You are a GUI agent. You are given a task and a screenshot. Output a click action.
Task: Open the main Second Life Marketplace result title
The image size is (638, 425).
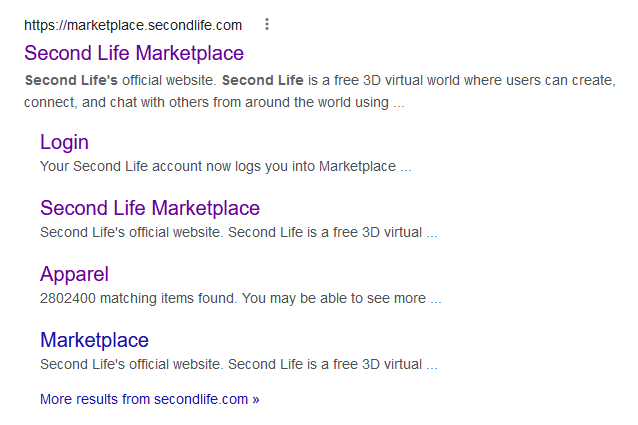[134, 53]
